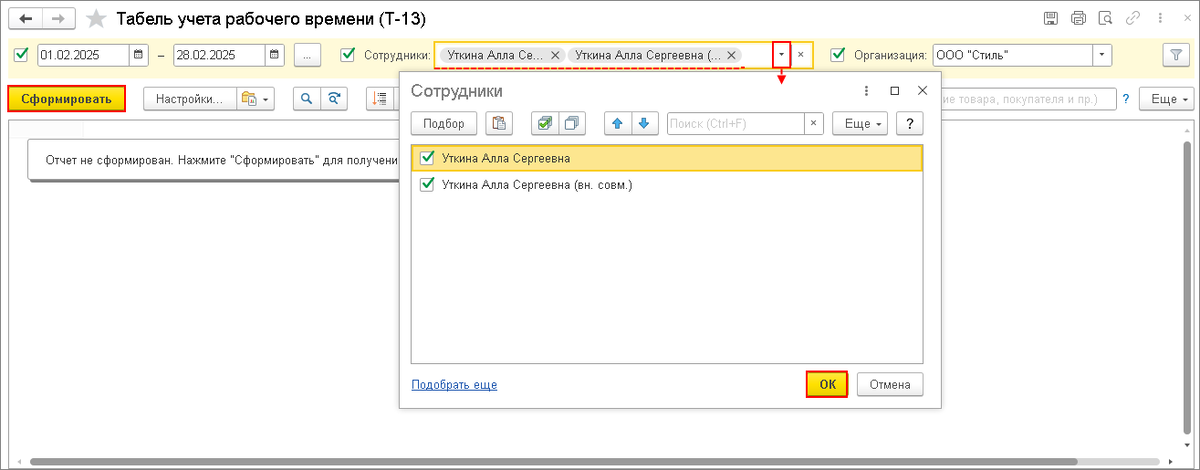Open print preview magnifier page icon
The height and width of the screenshot is (470, 1200).
[x=1105, y=18]
